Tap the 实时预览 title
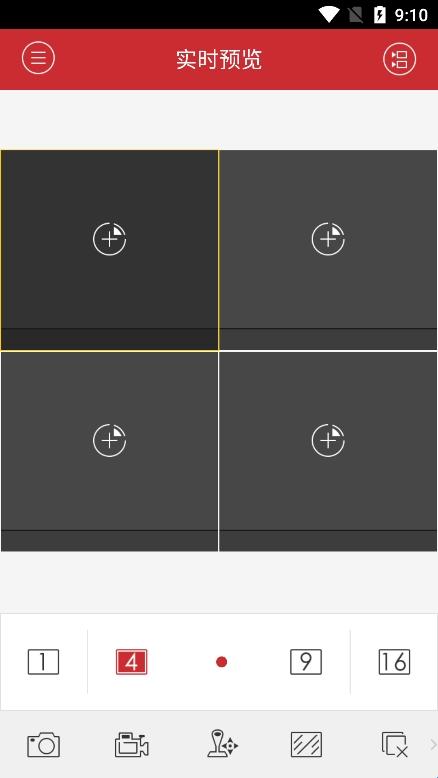Viewport: 438px width, 778px height. [219, 60]
